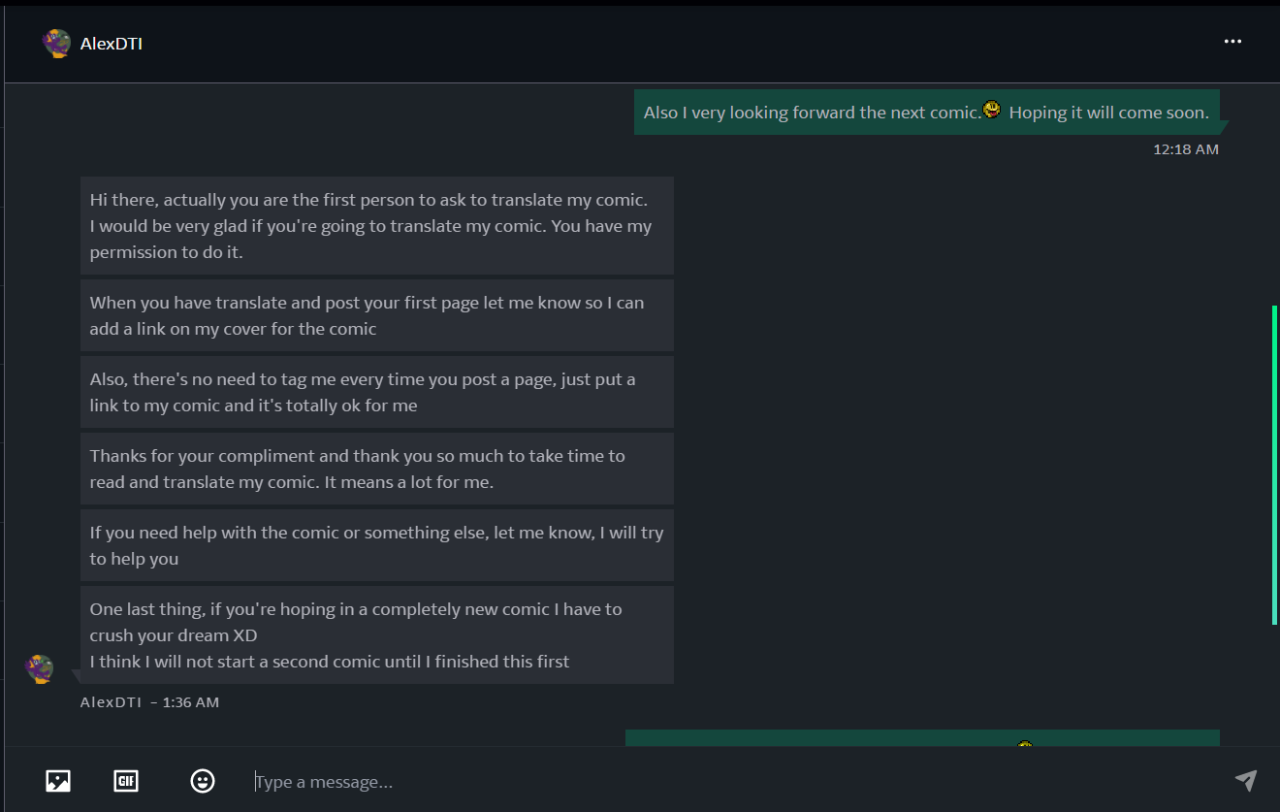Click the 'Also, there's no need to tag' message
Image resolution: width=1280 pixels, height=812 pixels.
pos(376,392)
